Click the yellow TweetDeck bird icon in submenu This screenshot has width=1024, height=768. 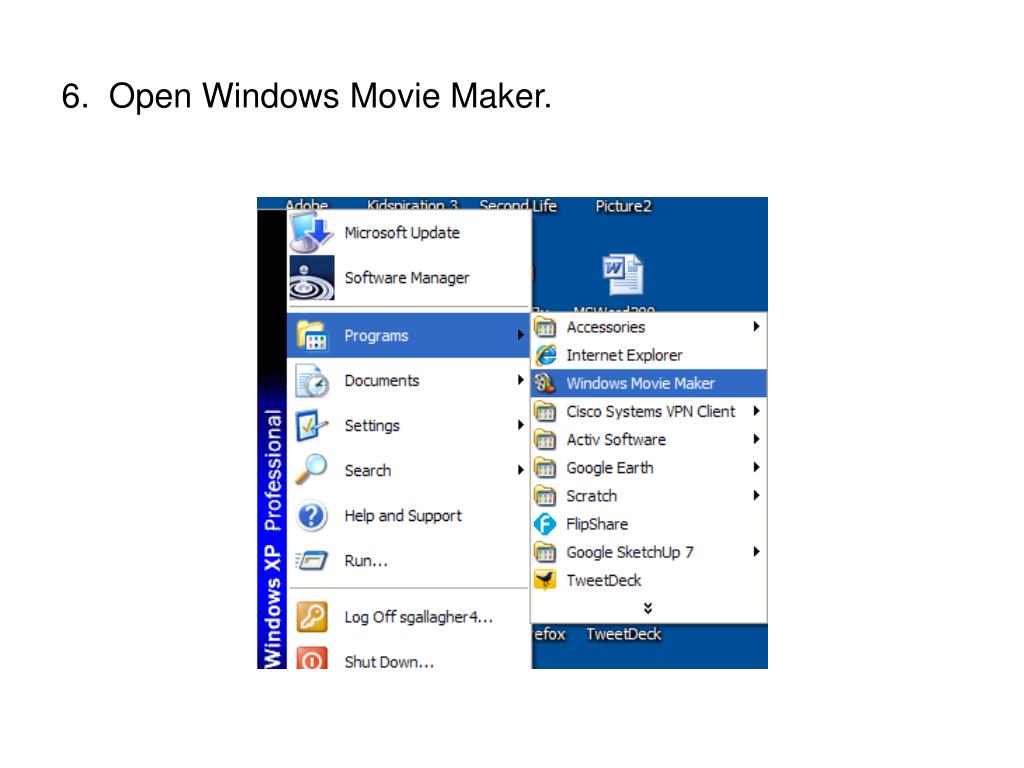point(545,580)
